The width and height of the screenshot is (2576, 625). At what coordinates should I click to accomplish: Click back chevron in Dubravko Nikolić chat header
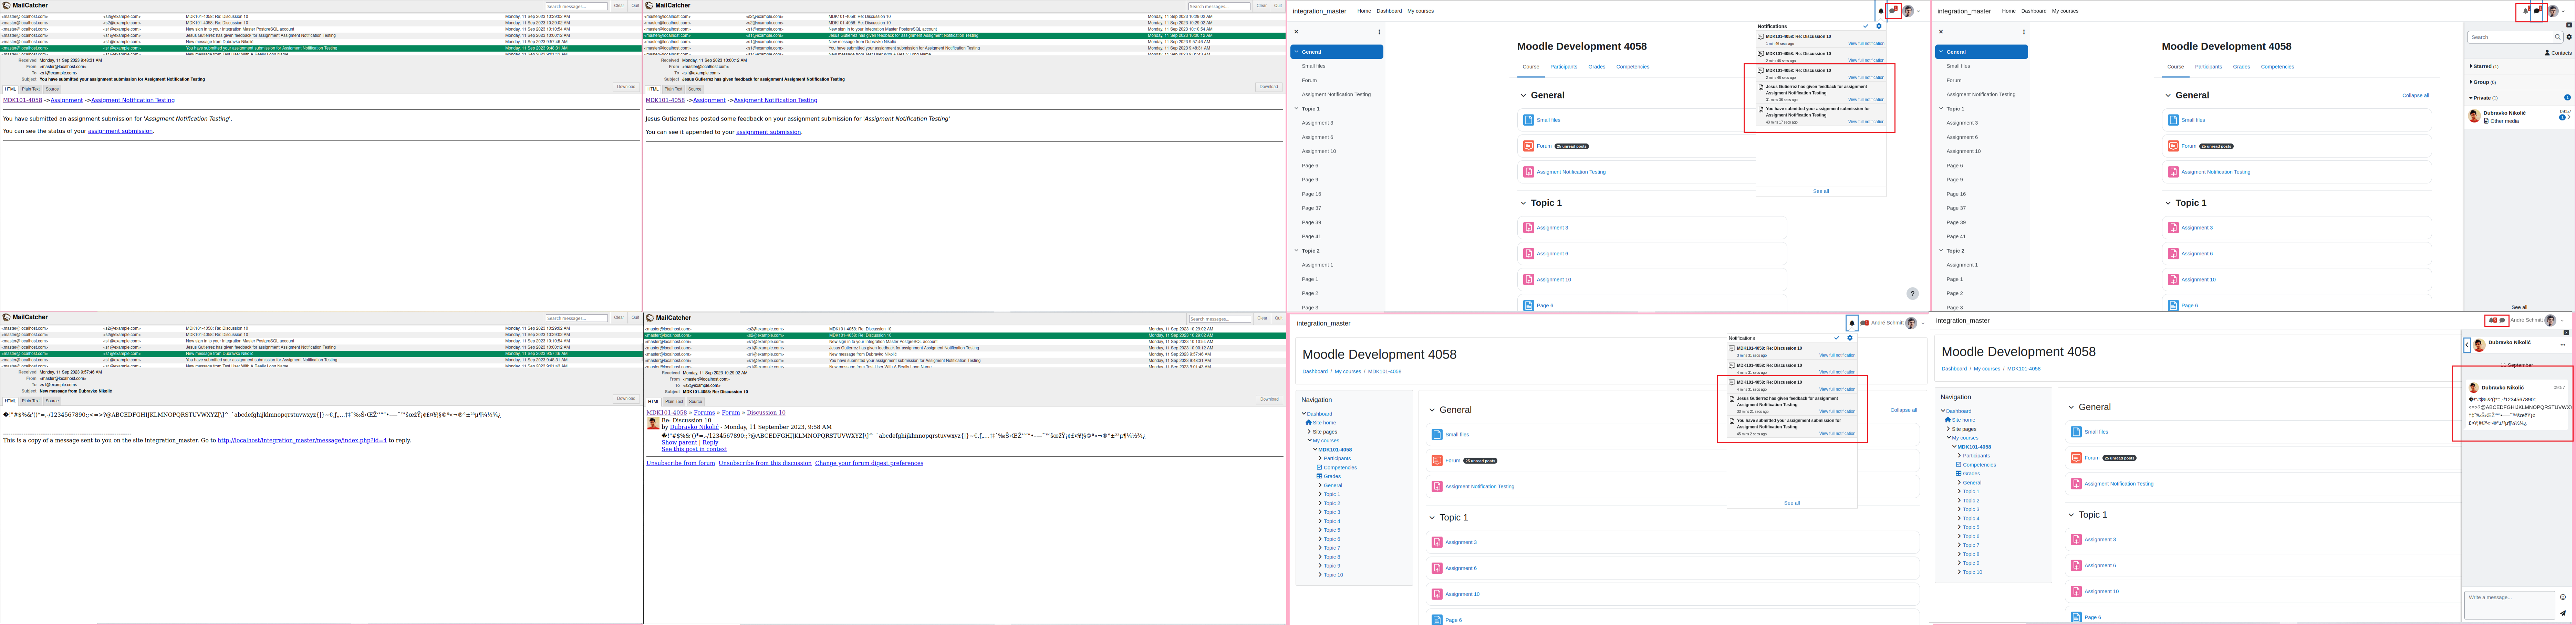tap(2467, 345)
